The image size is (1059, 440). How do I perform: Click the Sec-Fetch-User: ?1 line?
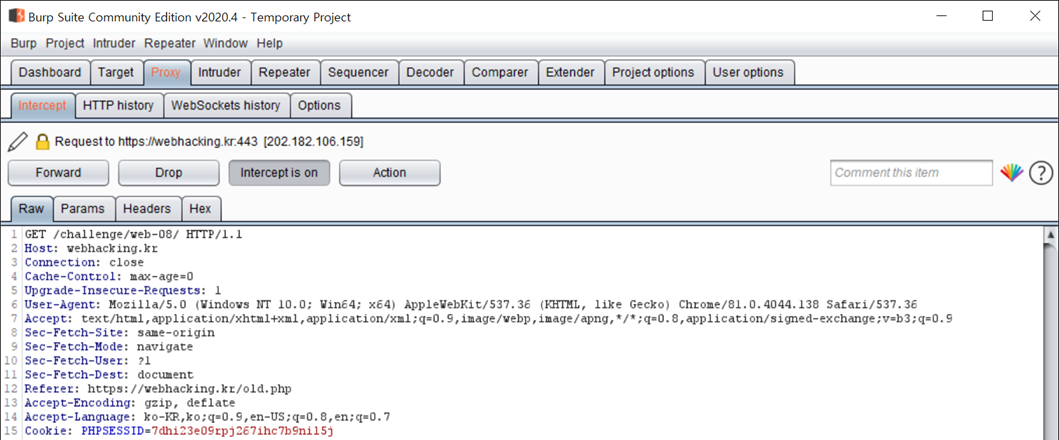pos(88,360)
